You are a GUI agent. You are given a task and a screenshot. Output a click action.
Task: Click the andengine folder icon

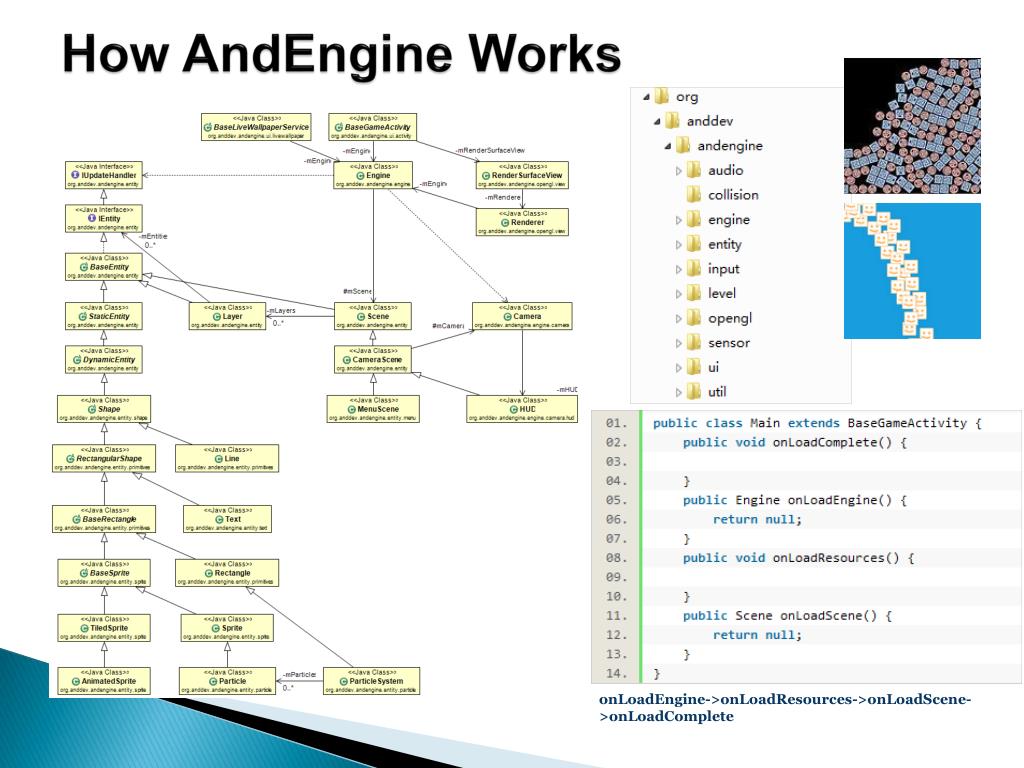point(682,145)
